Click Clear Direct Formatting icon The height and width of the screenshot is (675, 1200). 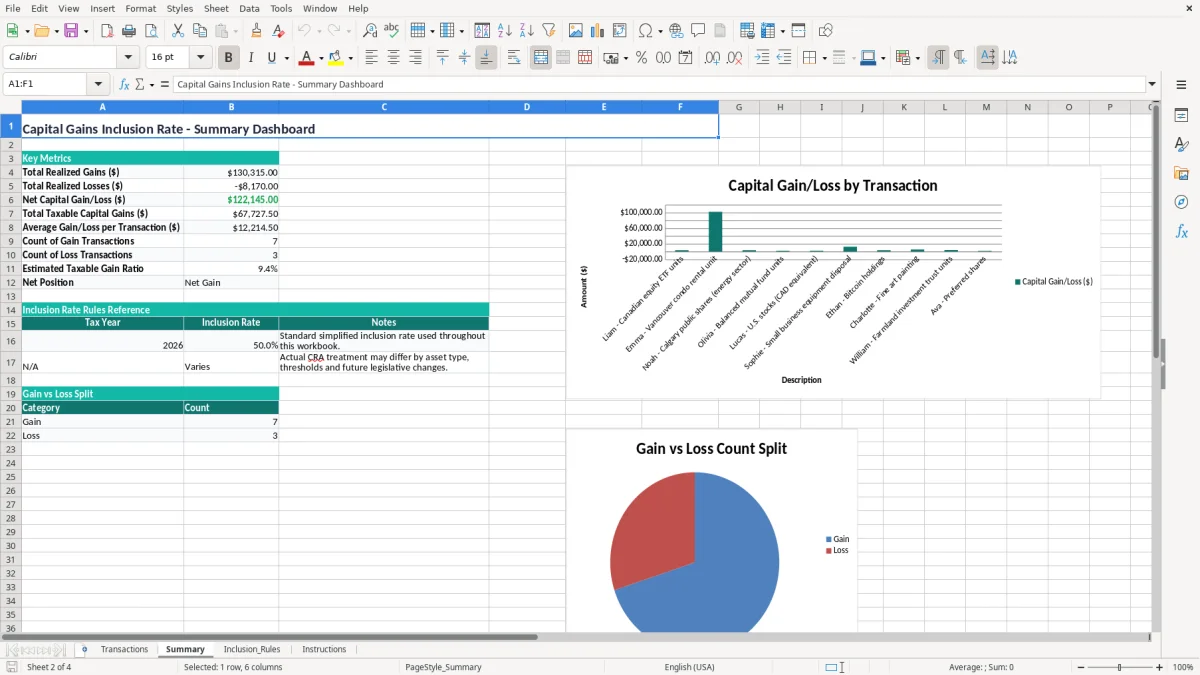(279, 31)
